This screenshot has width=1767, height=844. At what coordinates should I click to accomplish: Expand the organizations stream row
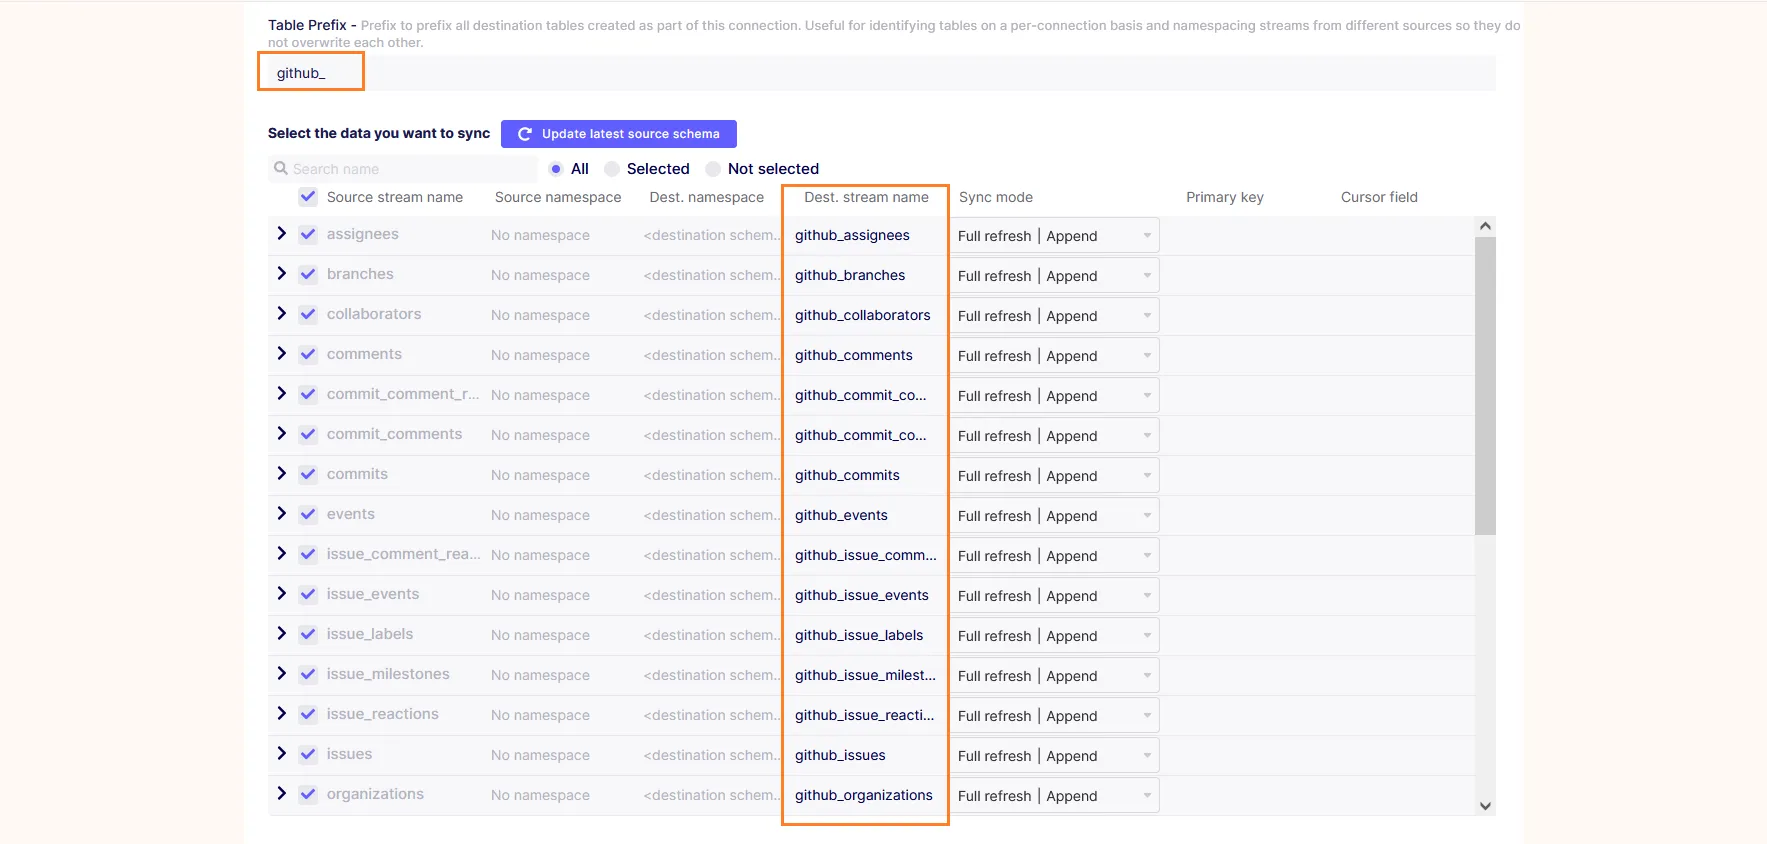coord(281,793)
